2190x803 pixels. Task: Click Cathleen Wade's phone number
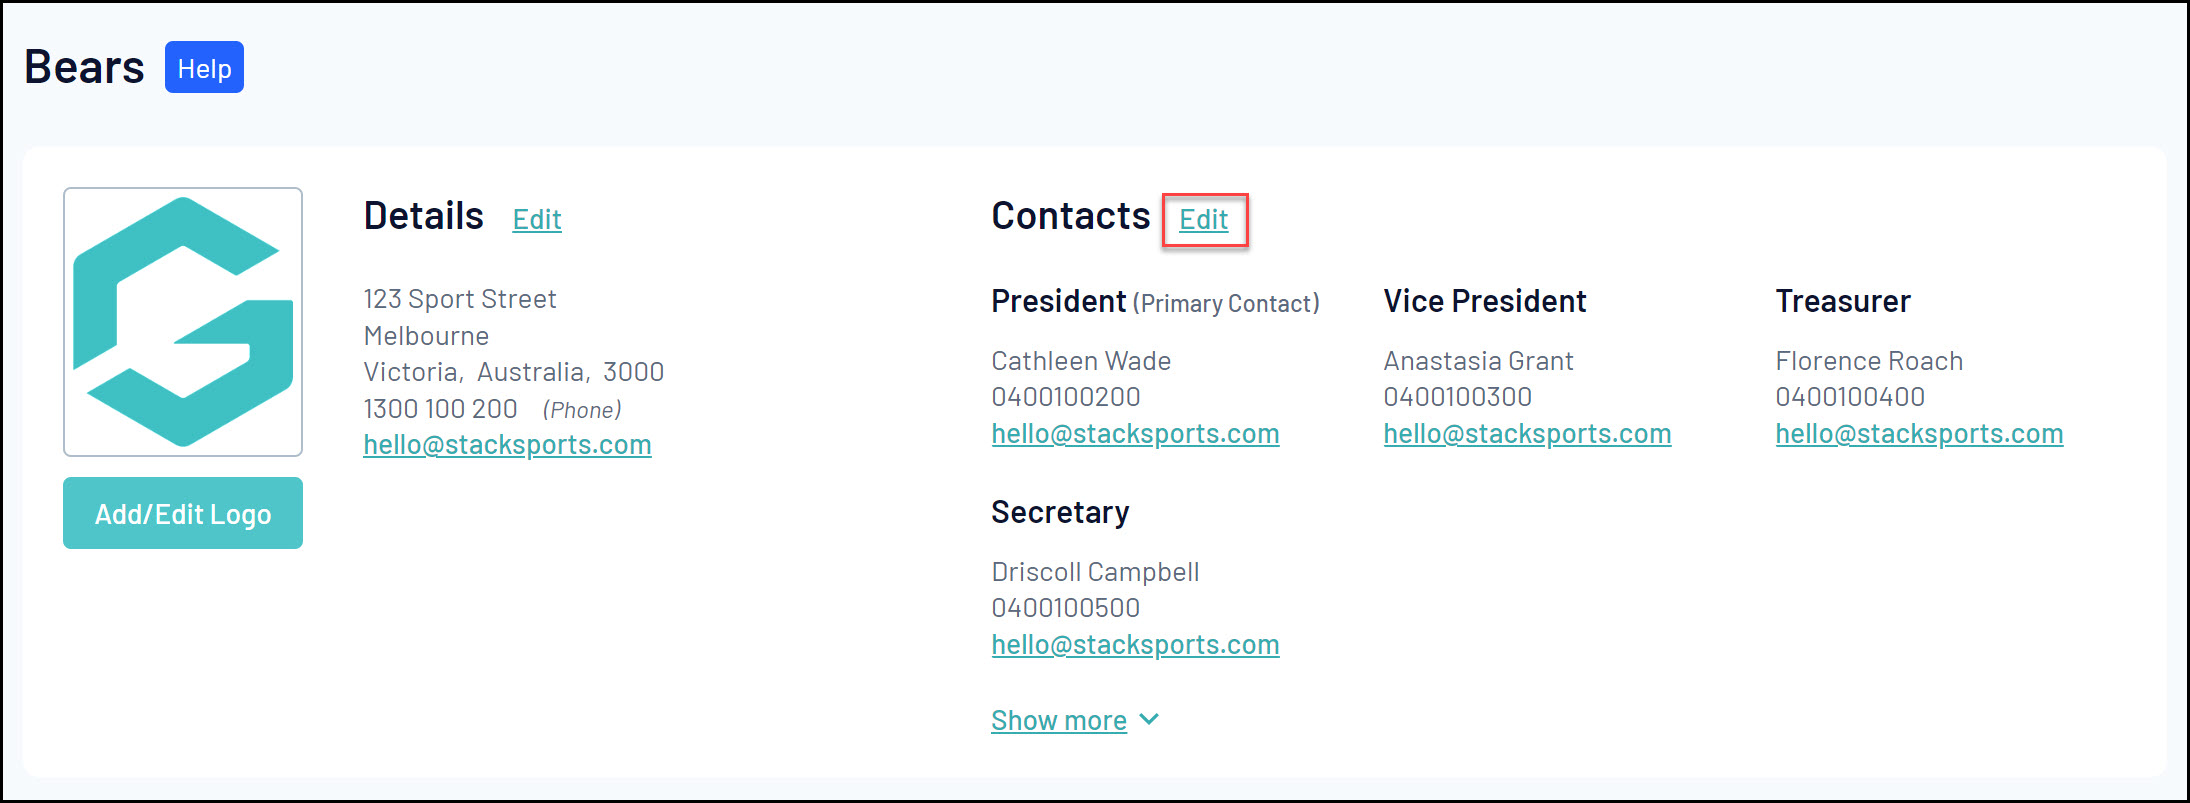[x=1065, y=397]
